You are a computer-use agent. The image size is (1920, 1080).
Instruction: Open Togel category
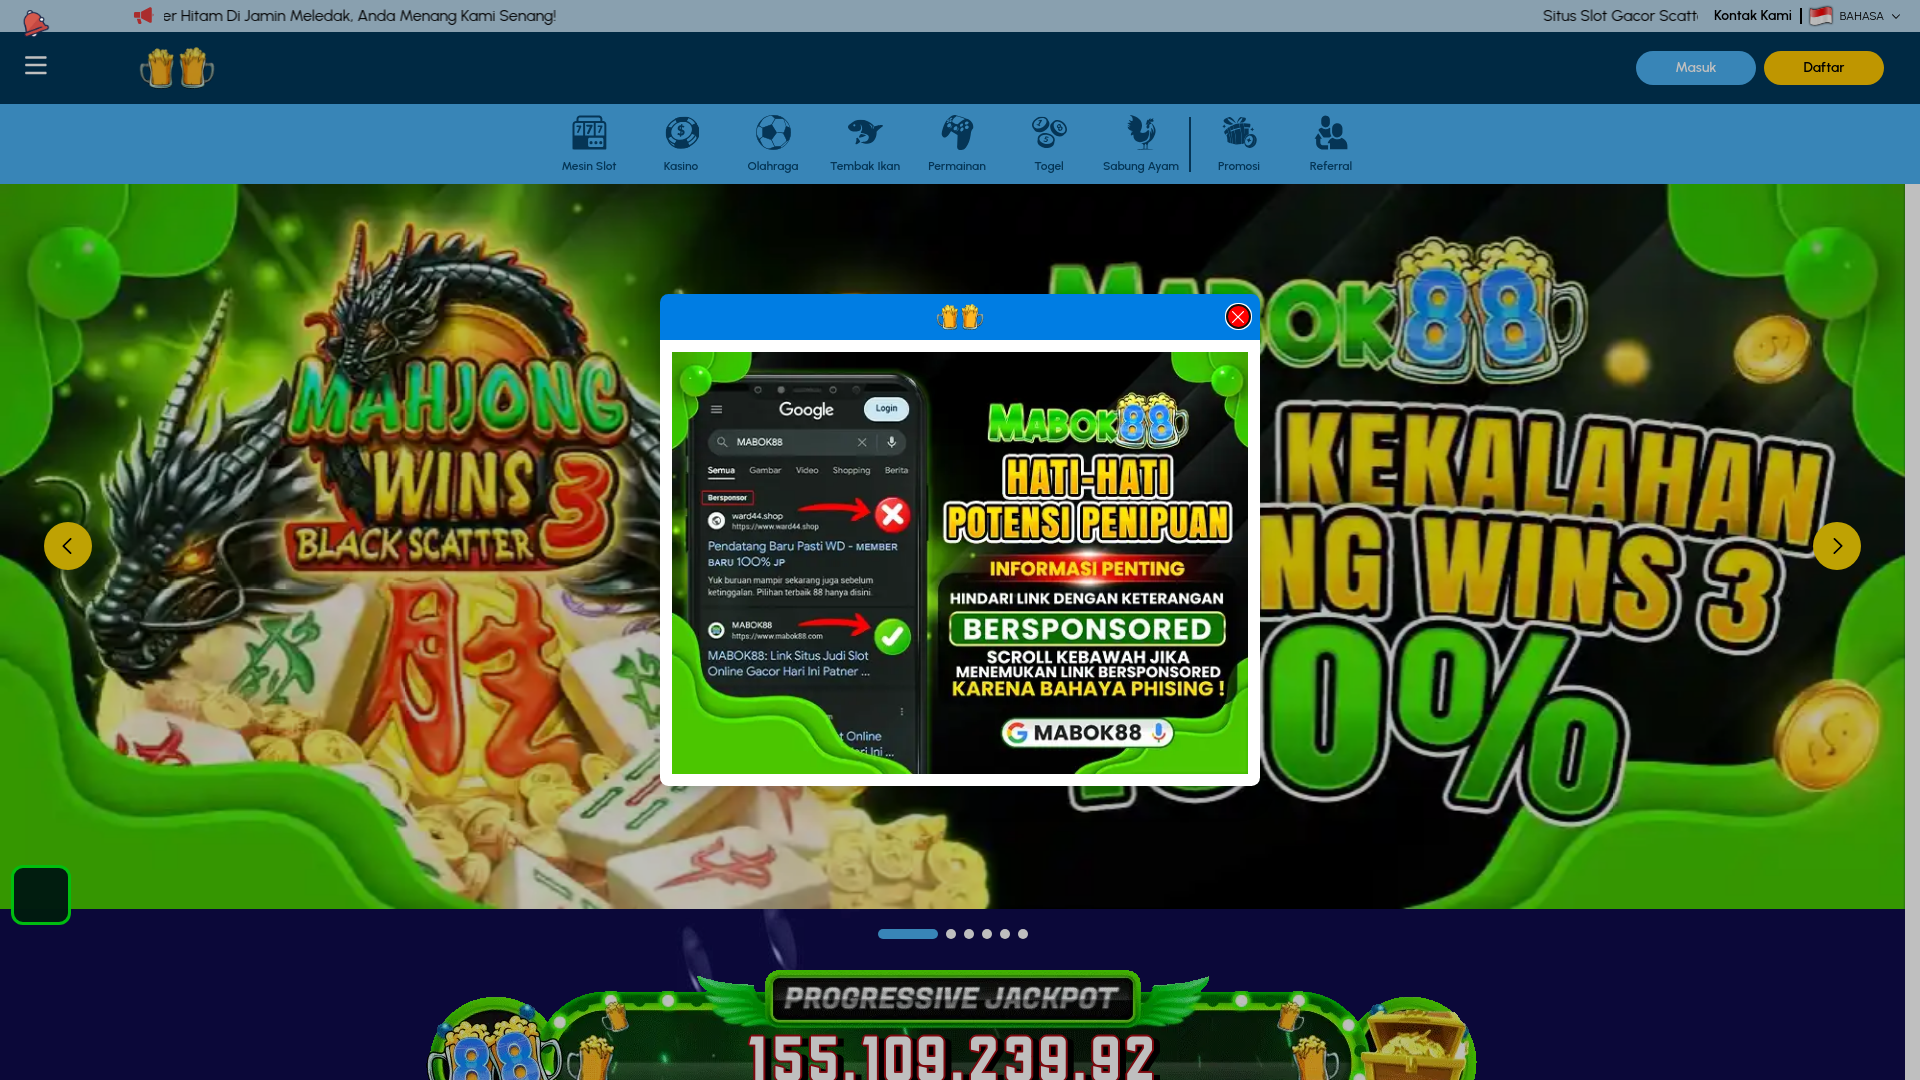tap(1049, 144)
